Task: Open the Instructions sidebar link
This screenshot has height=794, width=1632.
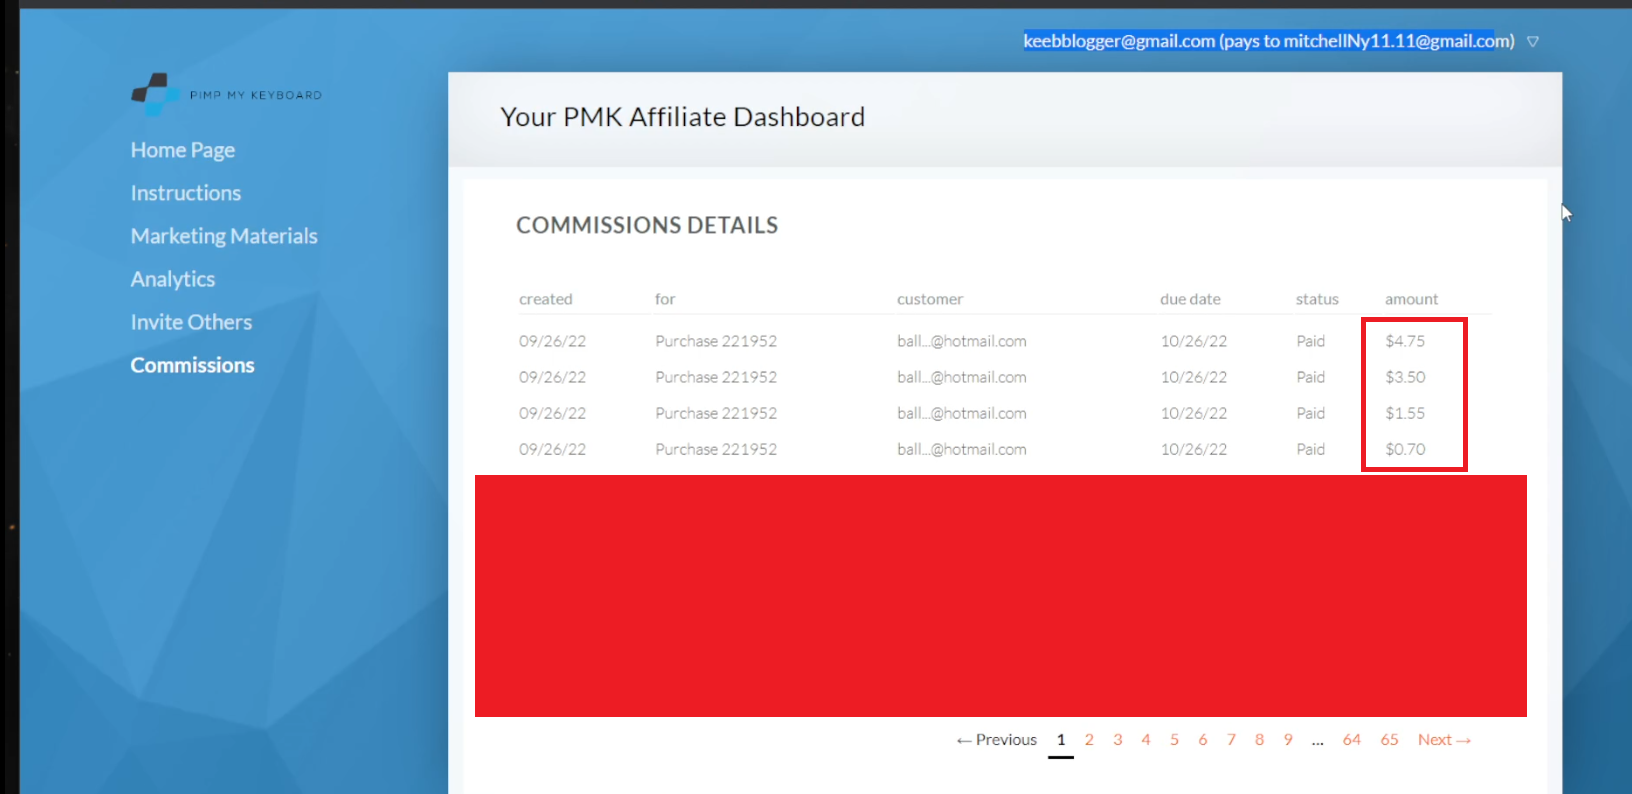Action: 186,193
